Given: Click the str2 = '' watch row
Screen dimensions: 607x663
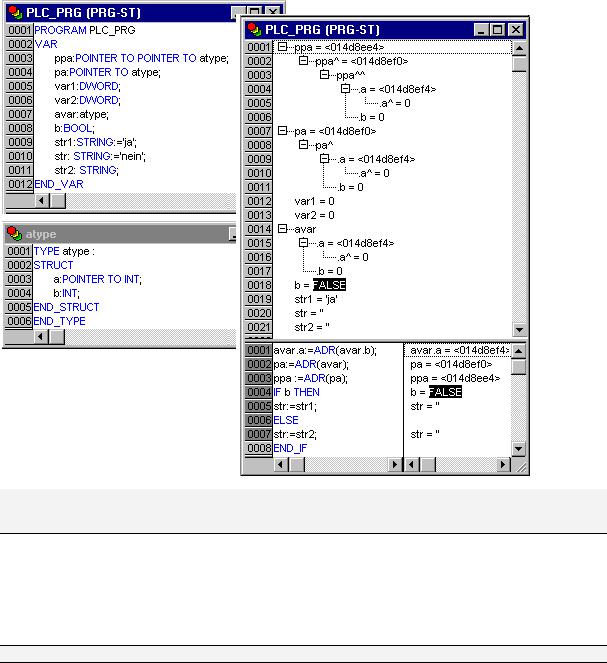Looking at the screenshot, I should [312, 327].
